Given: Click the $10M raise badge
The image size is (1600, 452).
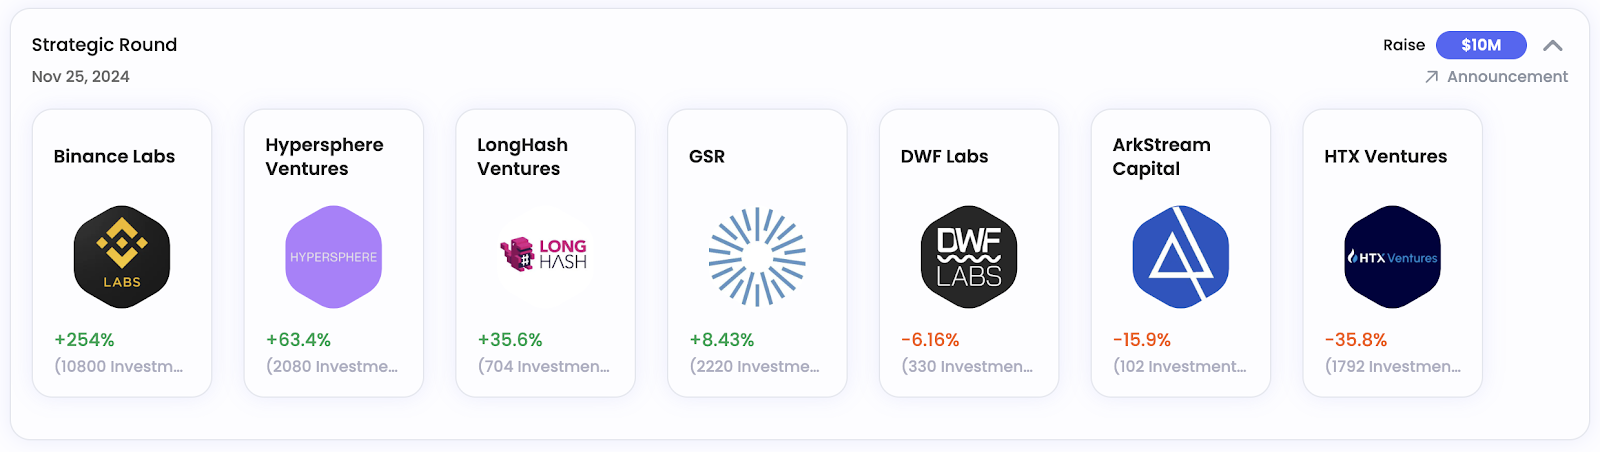Looking at the screenshot, I should click(x=1481, y=45).
